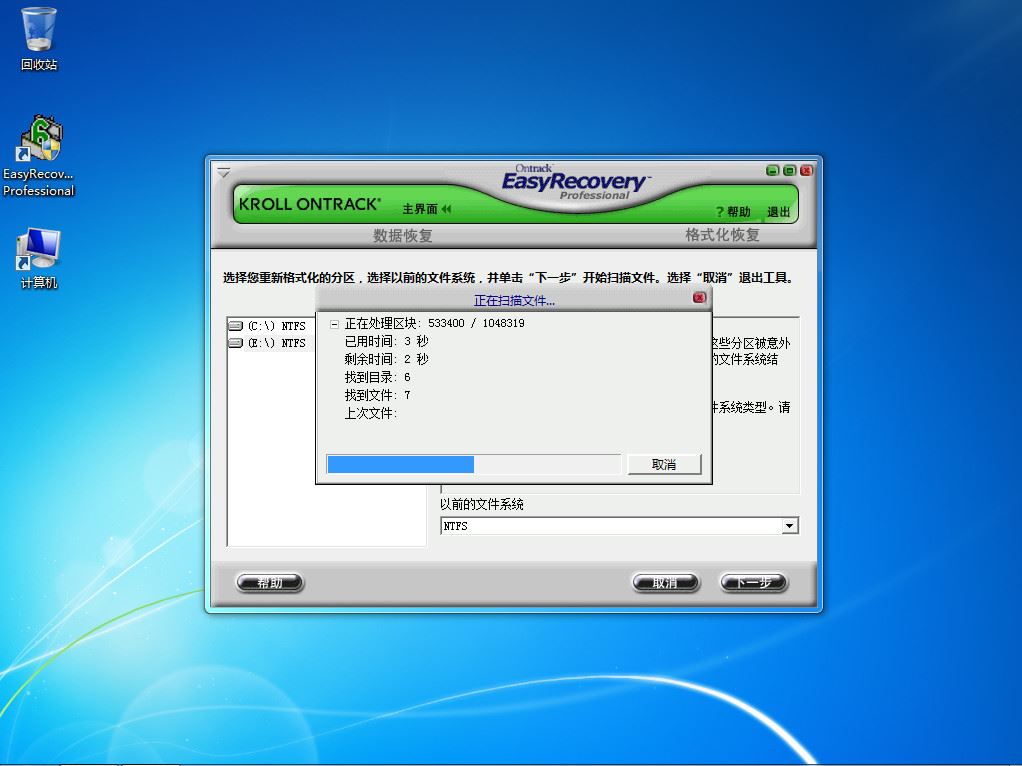Click the double-arrow beside 主界面
Screen dimensions: 1022x766
[x=446, y=209]
